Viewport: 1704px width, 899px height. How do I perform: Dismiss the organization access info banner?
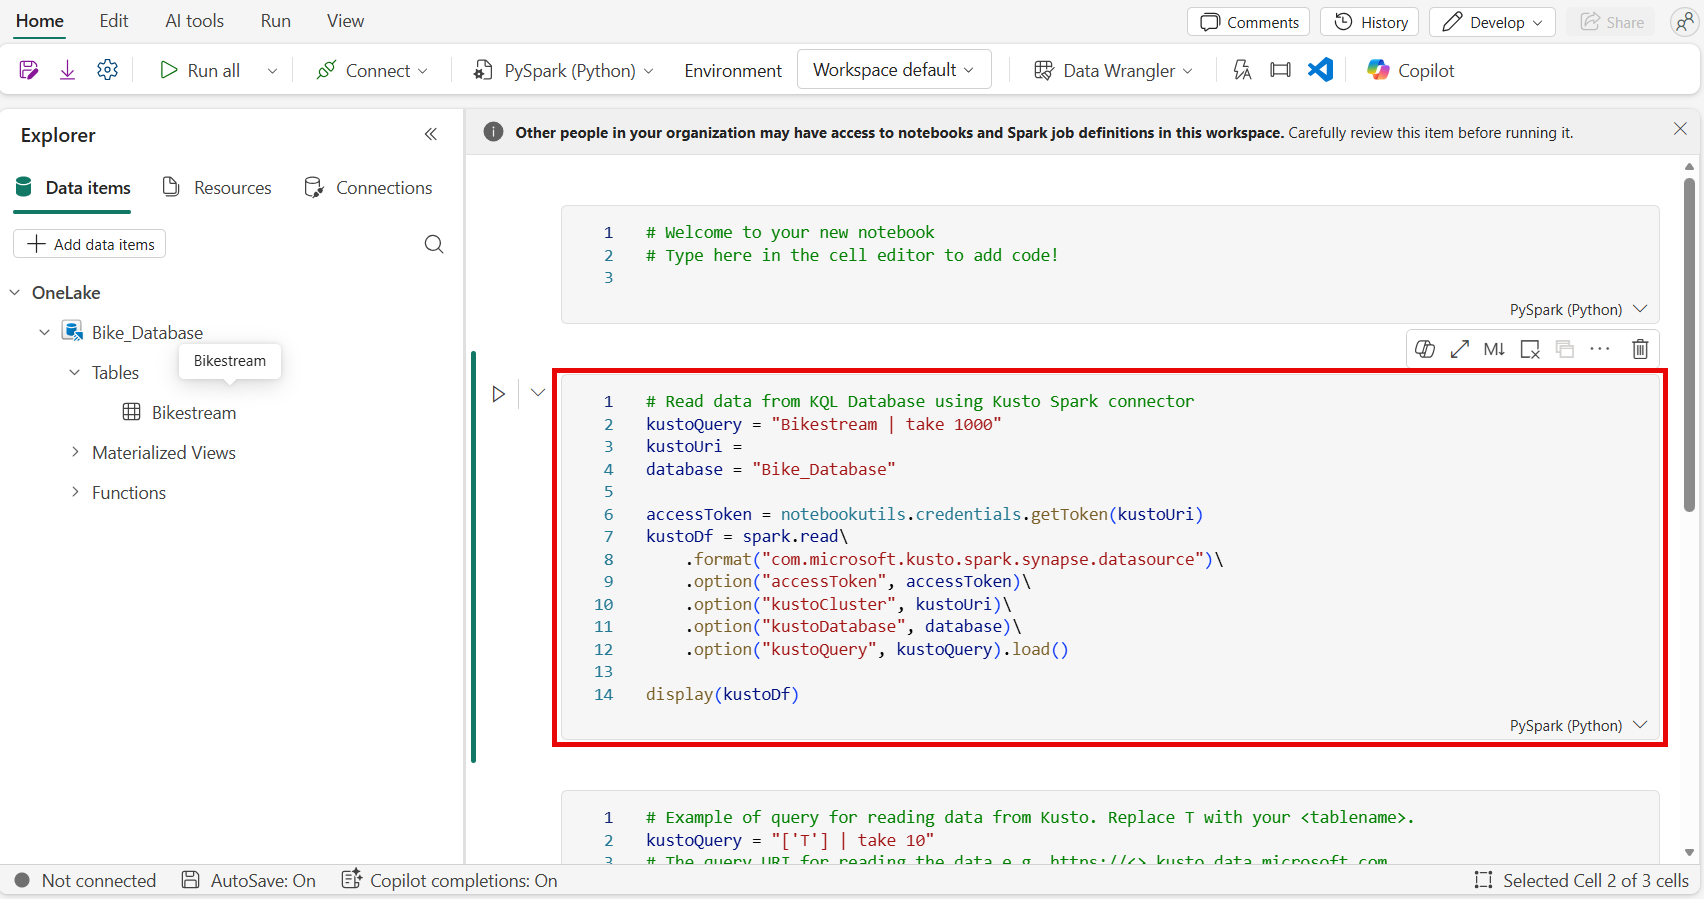tap(1680, 129)
